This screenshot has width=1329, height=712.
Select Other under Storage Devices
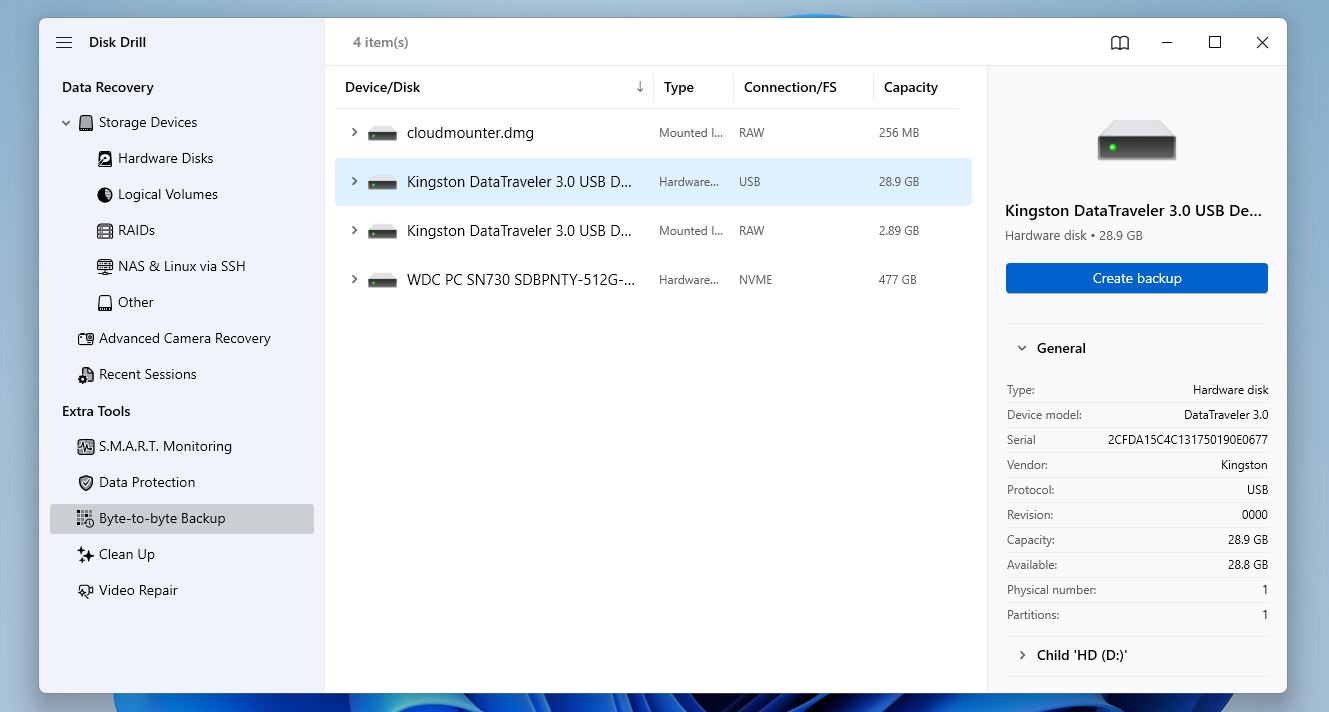click(136, 303)
